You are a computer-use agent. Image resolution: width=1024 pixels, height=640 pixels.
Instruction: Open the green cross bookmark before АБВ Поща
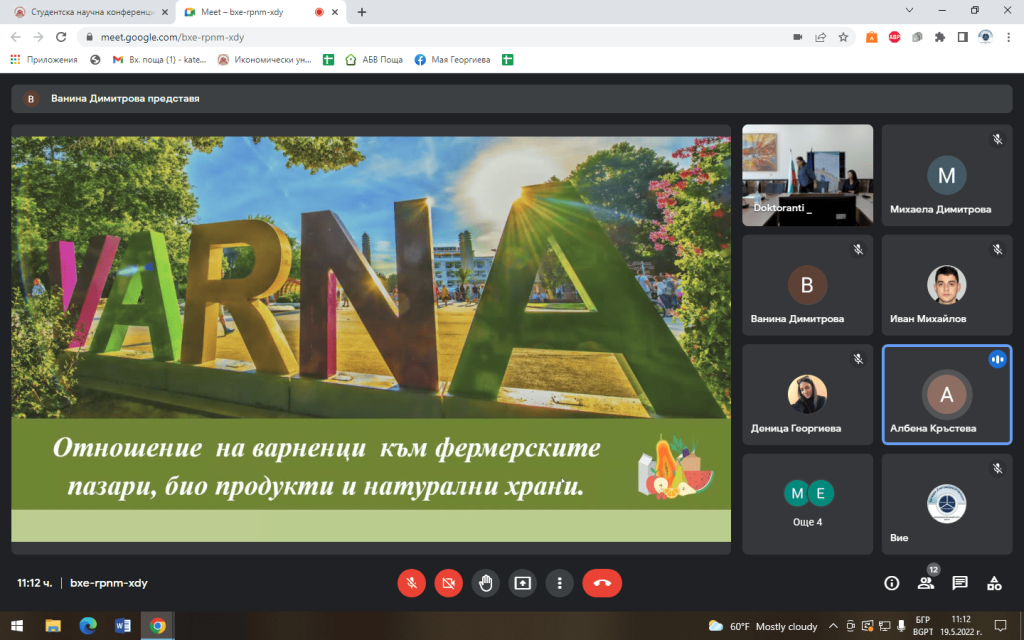coord(328,60)
